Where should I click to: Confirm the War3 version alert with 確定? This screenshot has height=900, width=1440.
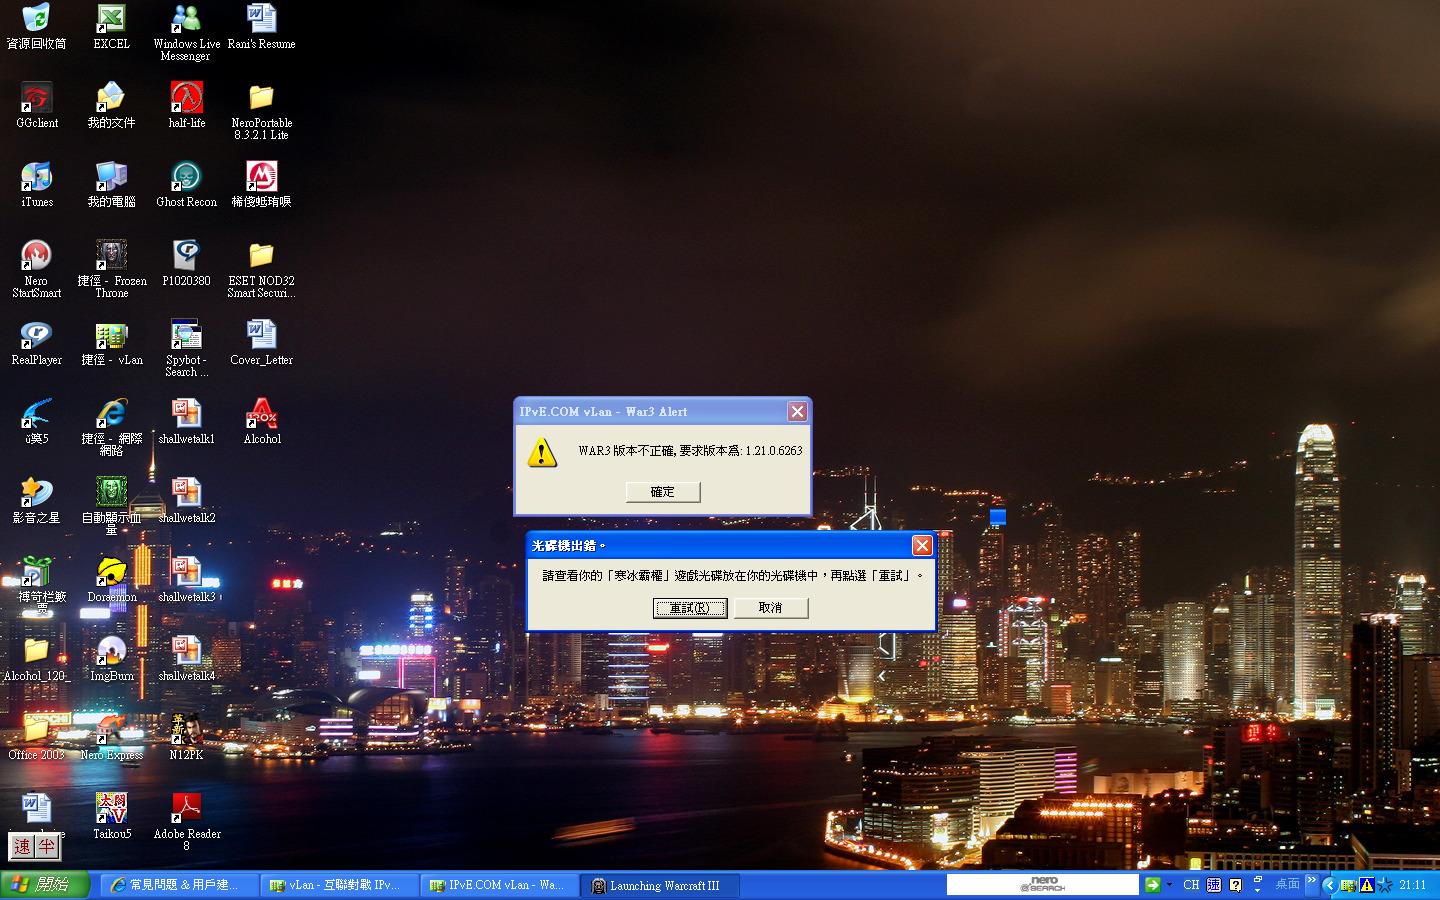(663, 492)
